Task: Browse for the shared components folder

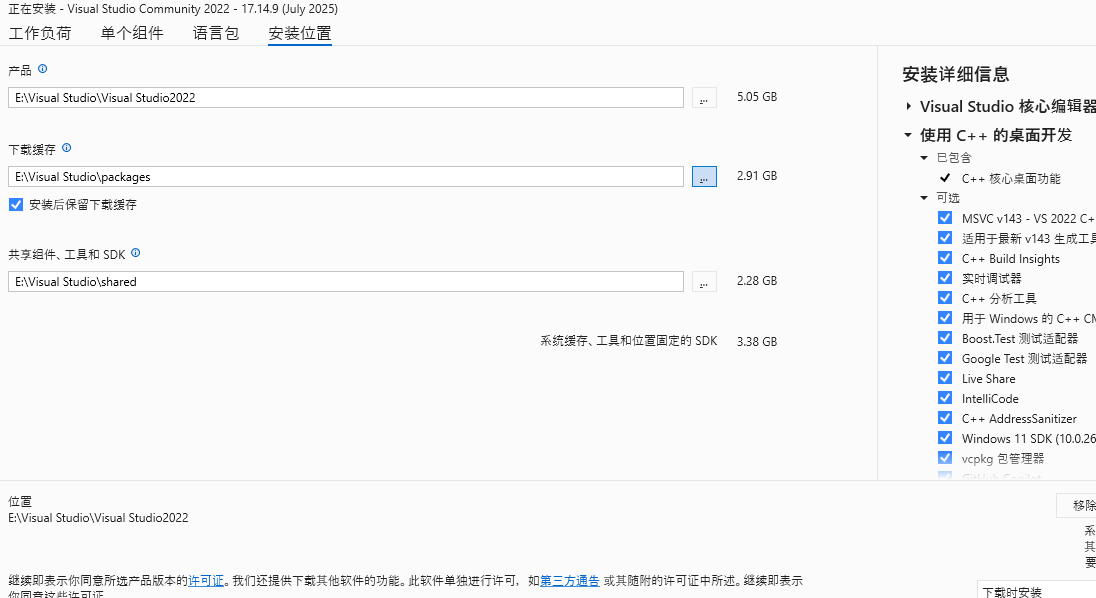Action: click(704, 282)
